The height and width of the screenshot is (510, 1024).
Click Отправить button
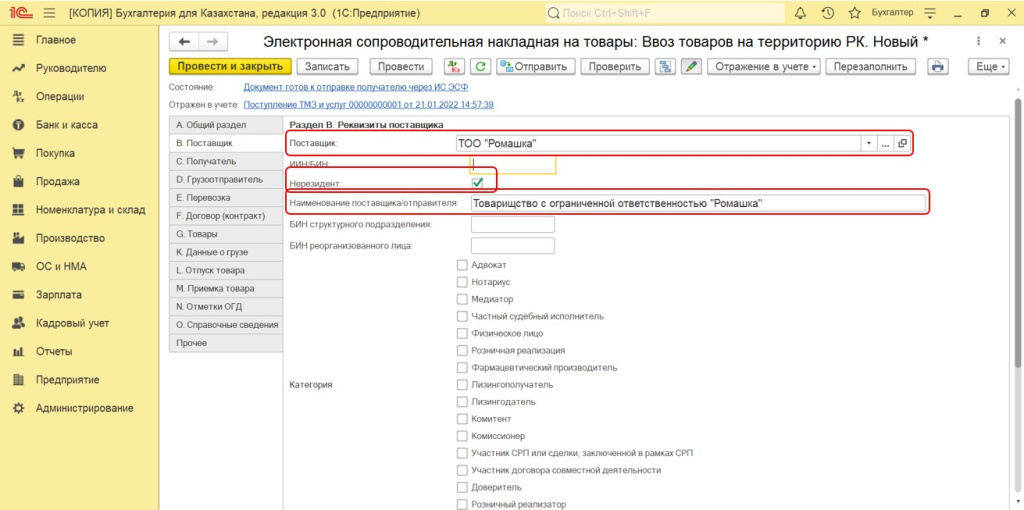point(536,67)
